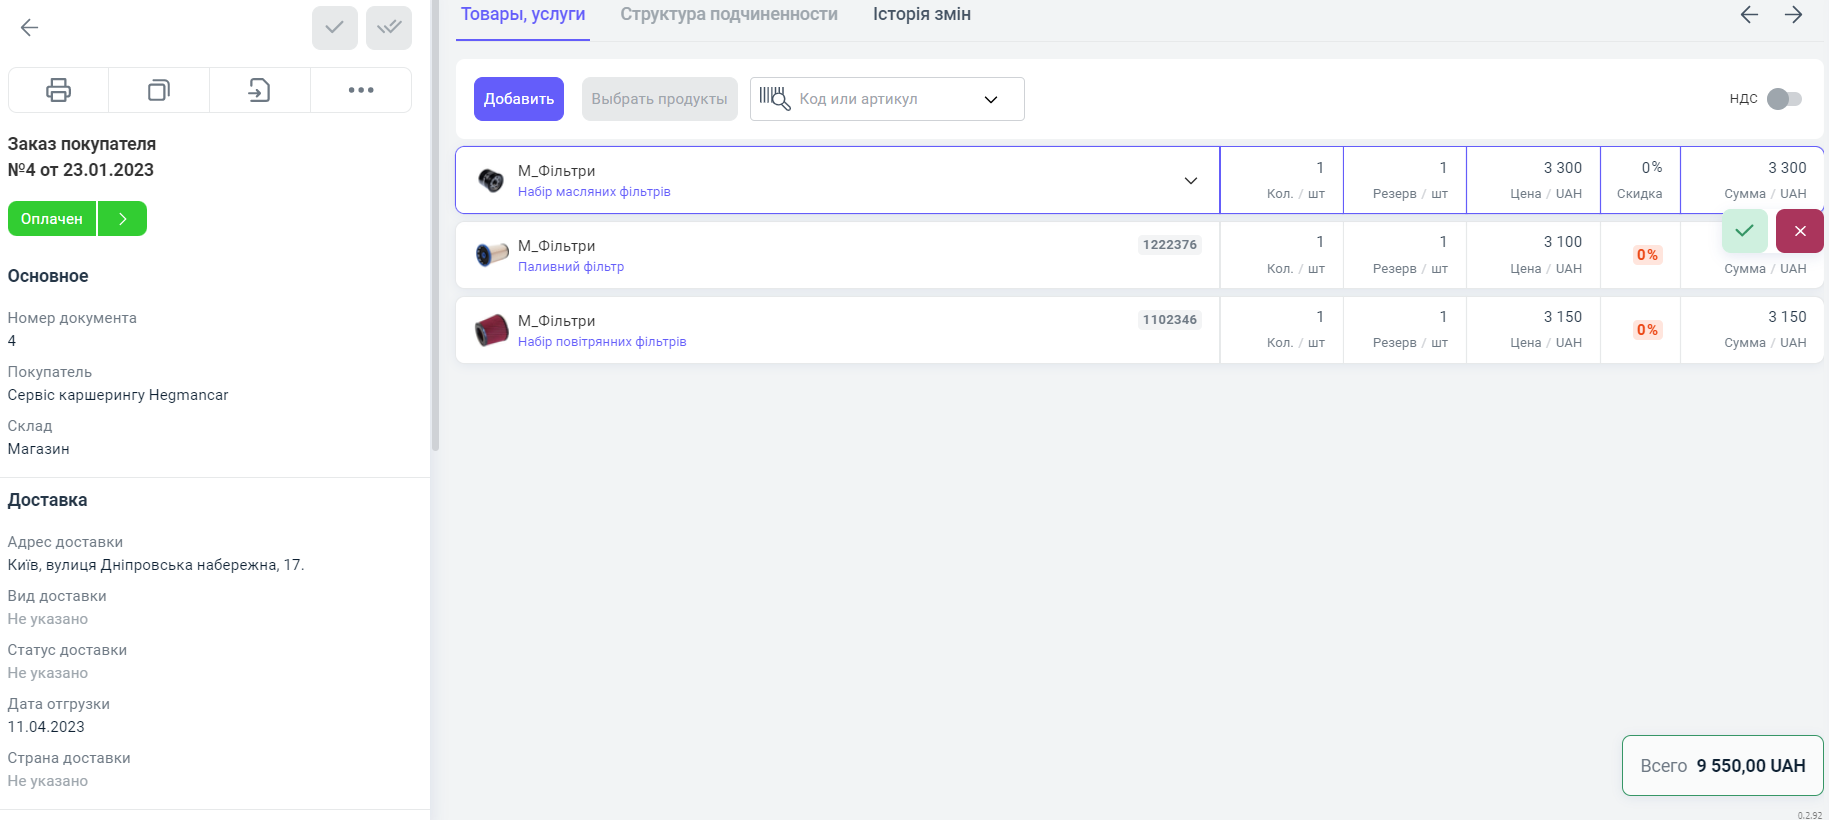
Task: Expand status options next to Оплачен
Action: pyautogui.click(x=123, y=219)
